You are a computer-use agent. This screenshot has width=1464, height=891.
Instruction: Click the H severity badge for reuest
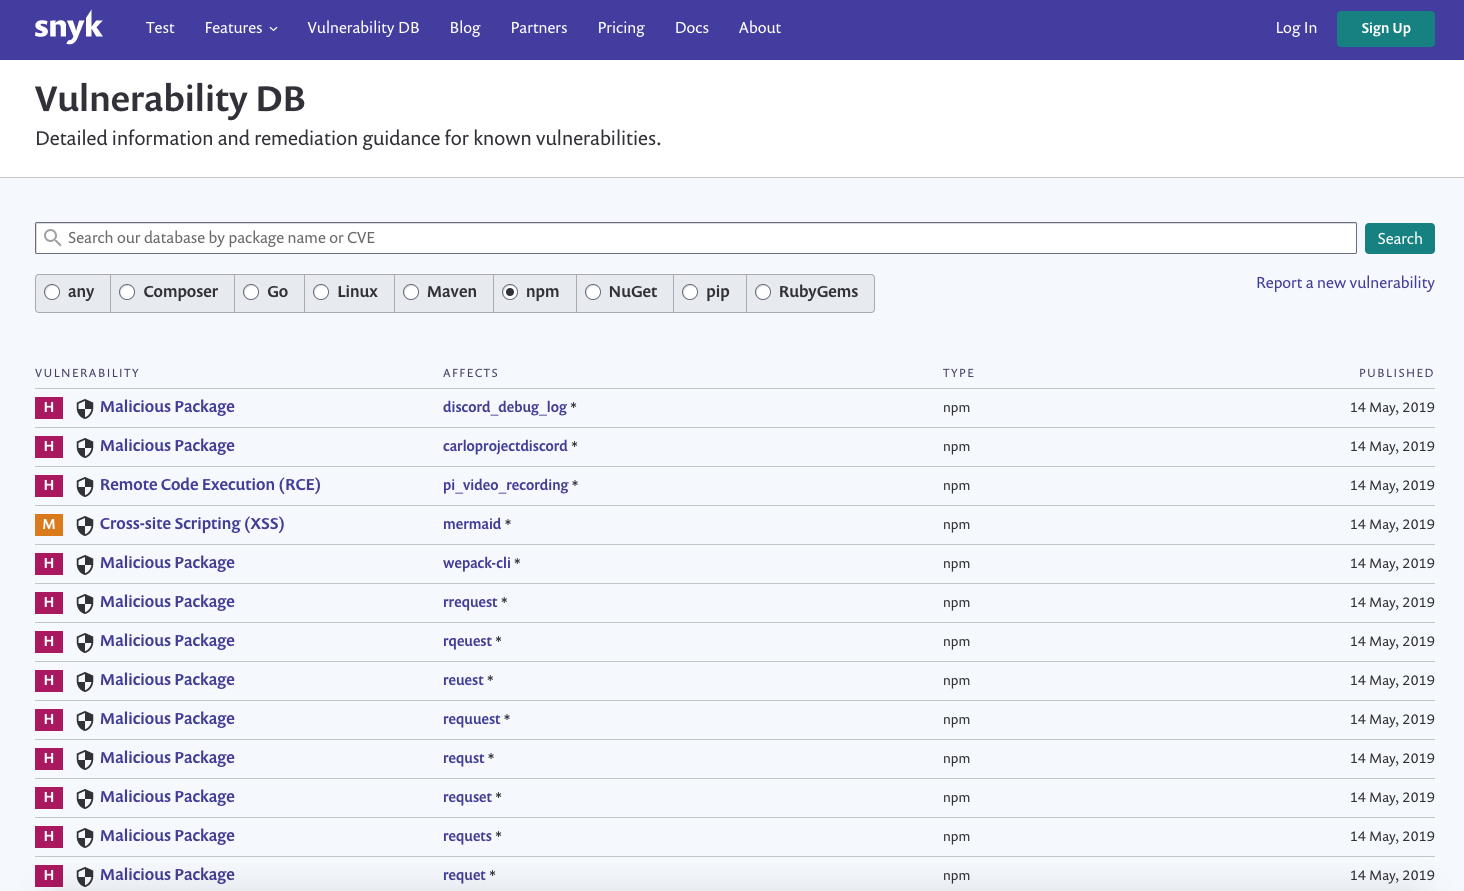[x=49, y=681]
